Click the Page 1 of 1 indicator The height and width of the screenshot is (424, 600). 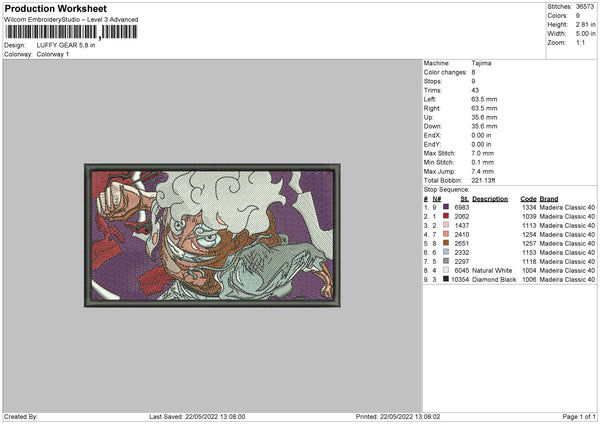(579, 416)
